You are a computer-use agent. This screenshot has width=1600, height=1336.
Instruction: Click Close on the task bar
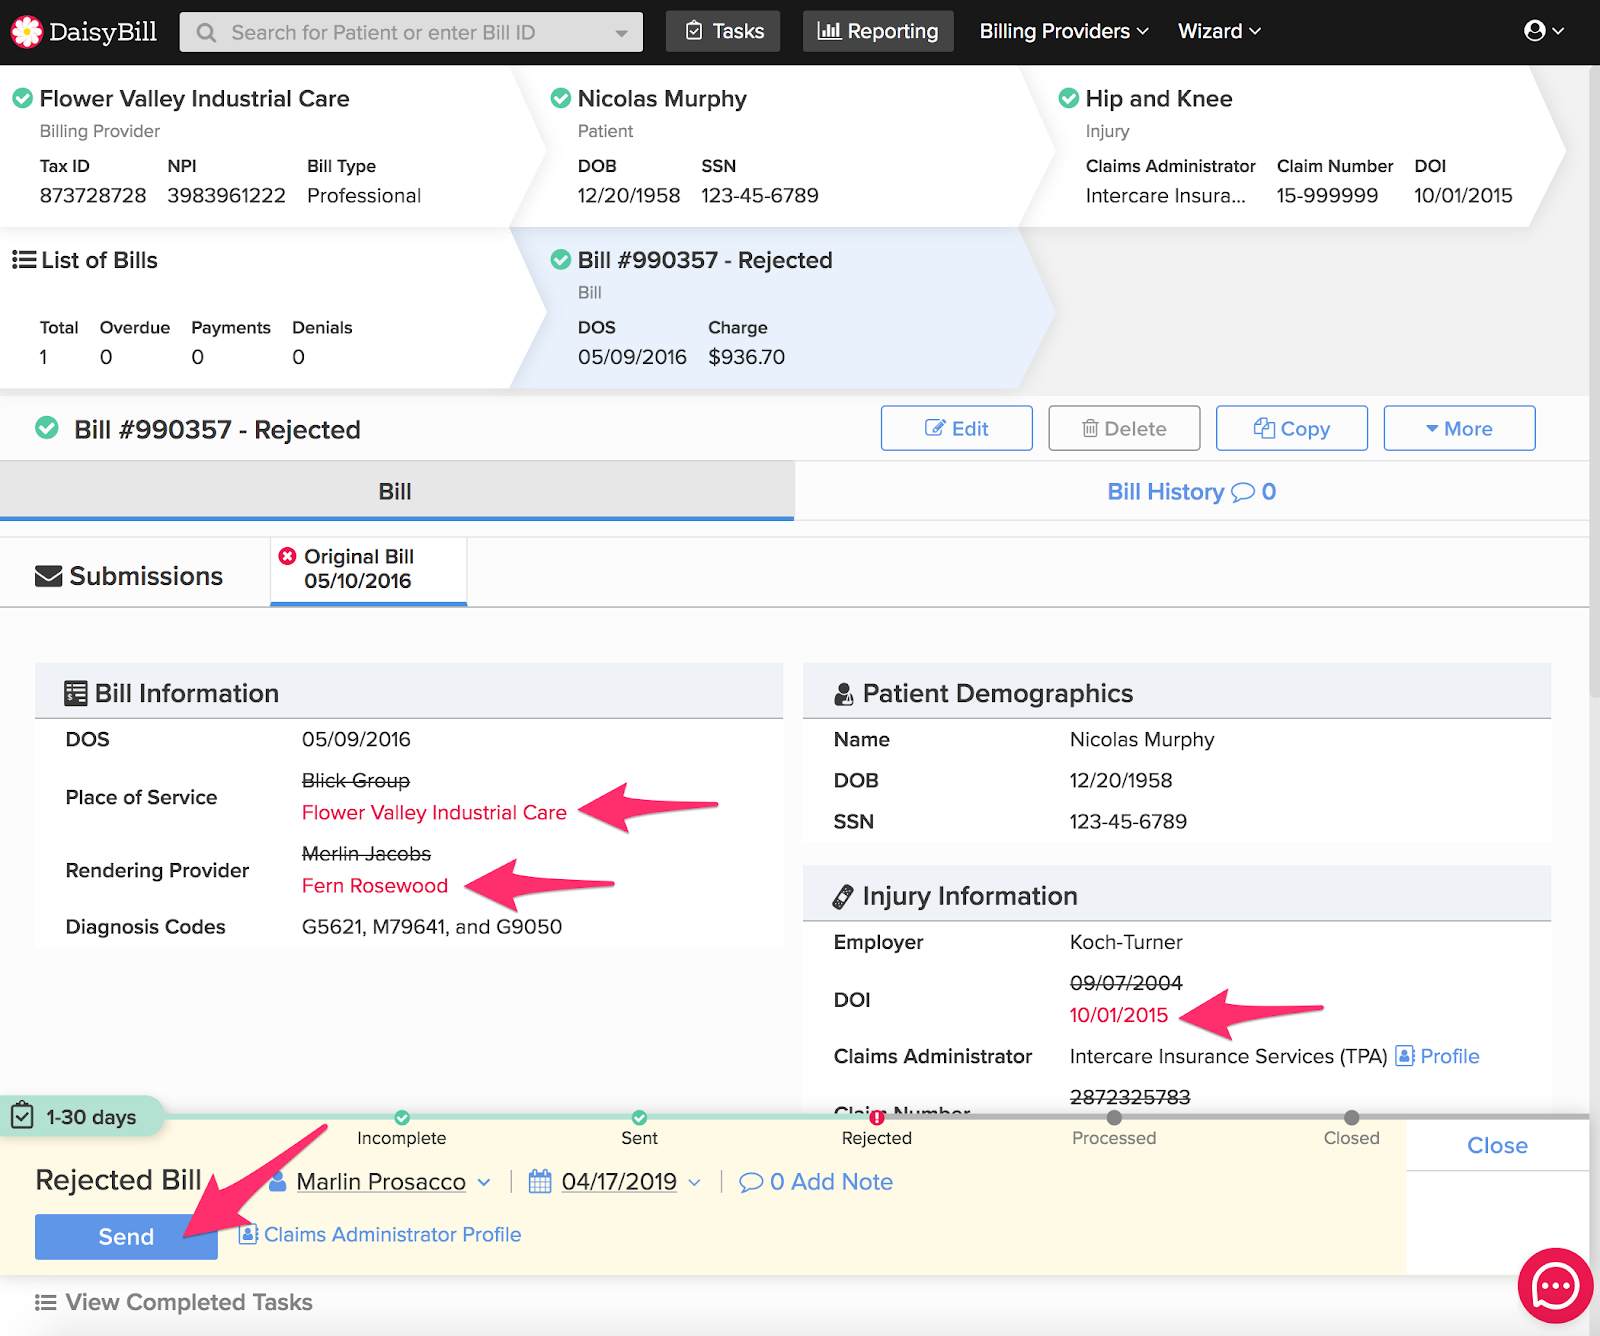1497,1145
